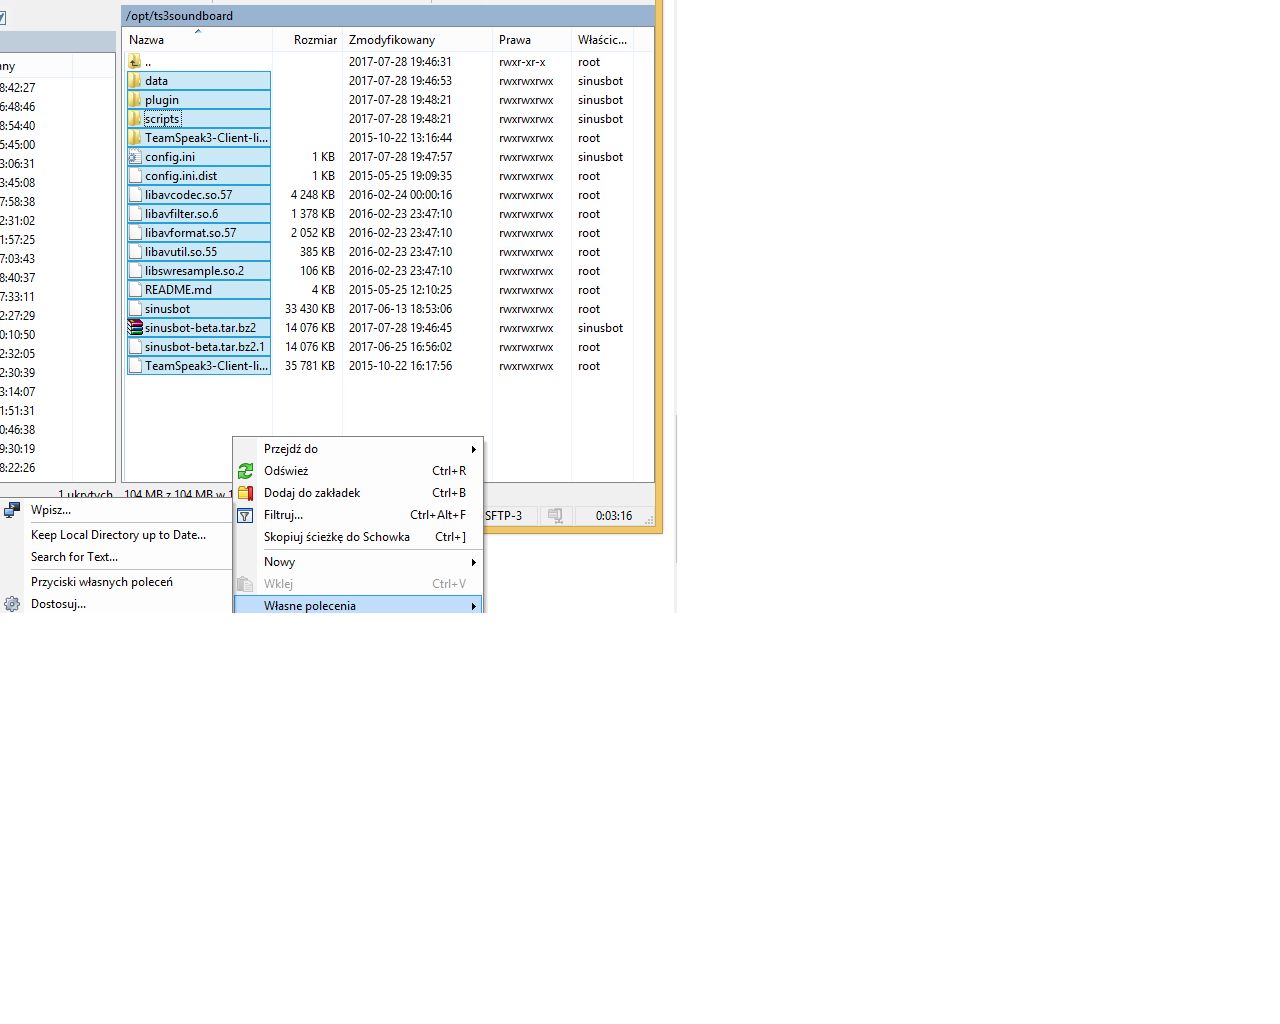Click the parent directory up-folder icon
Viewport: 1280px width, 1024px height.
pos(135,62)
